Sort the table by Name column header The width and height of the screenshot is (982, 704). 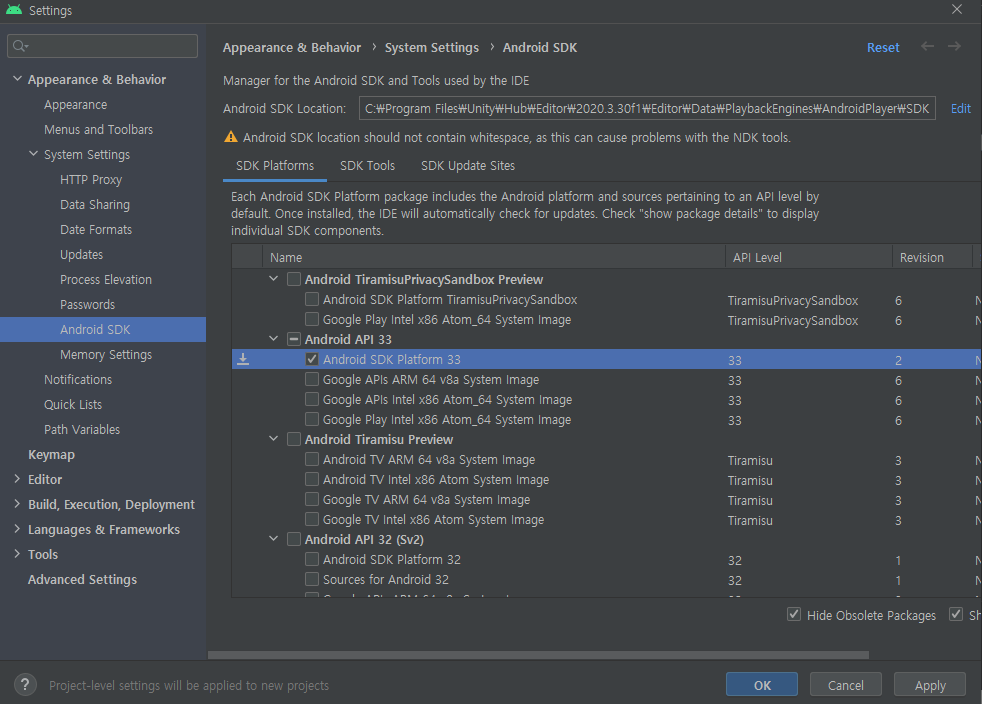[494, 257]
